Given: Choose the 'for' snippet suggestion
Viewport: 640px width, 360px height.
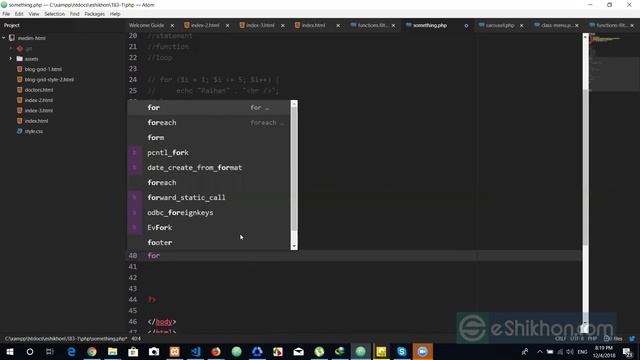Looking at the screenshot, I should tap(209, 108).
